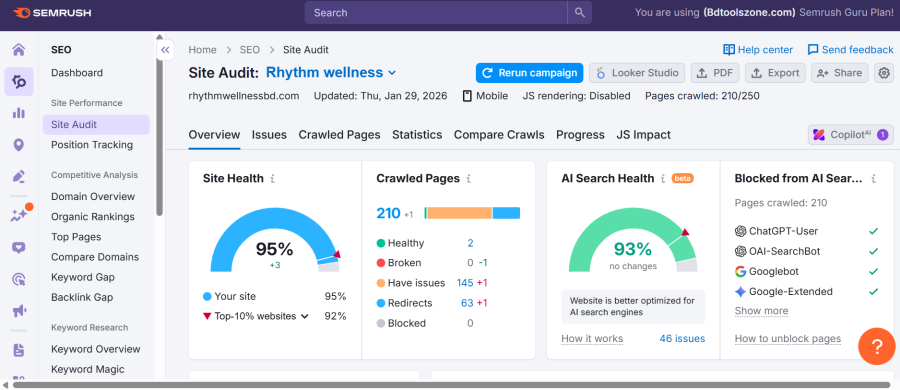Image resolution: width=900 pixels, height=390 pixels.
Task: Go to SEO in the breadcrumb
Action: (250, 50)
